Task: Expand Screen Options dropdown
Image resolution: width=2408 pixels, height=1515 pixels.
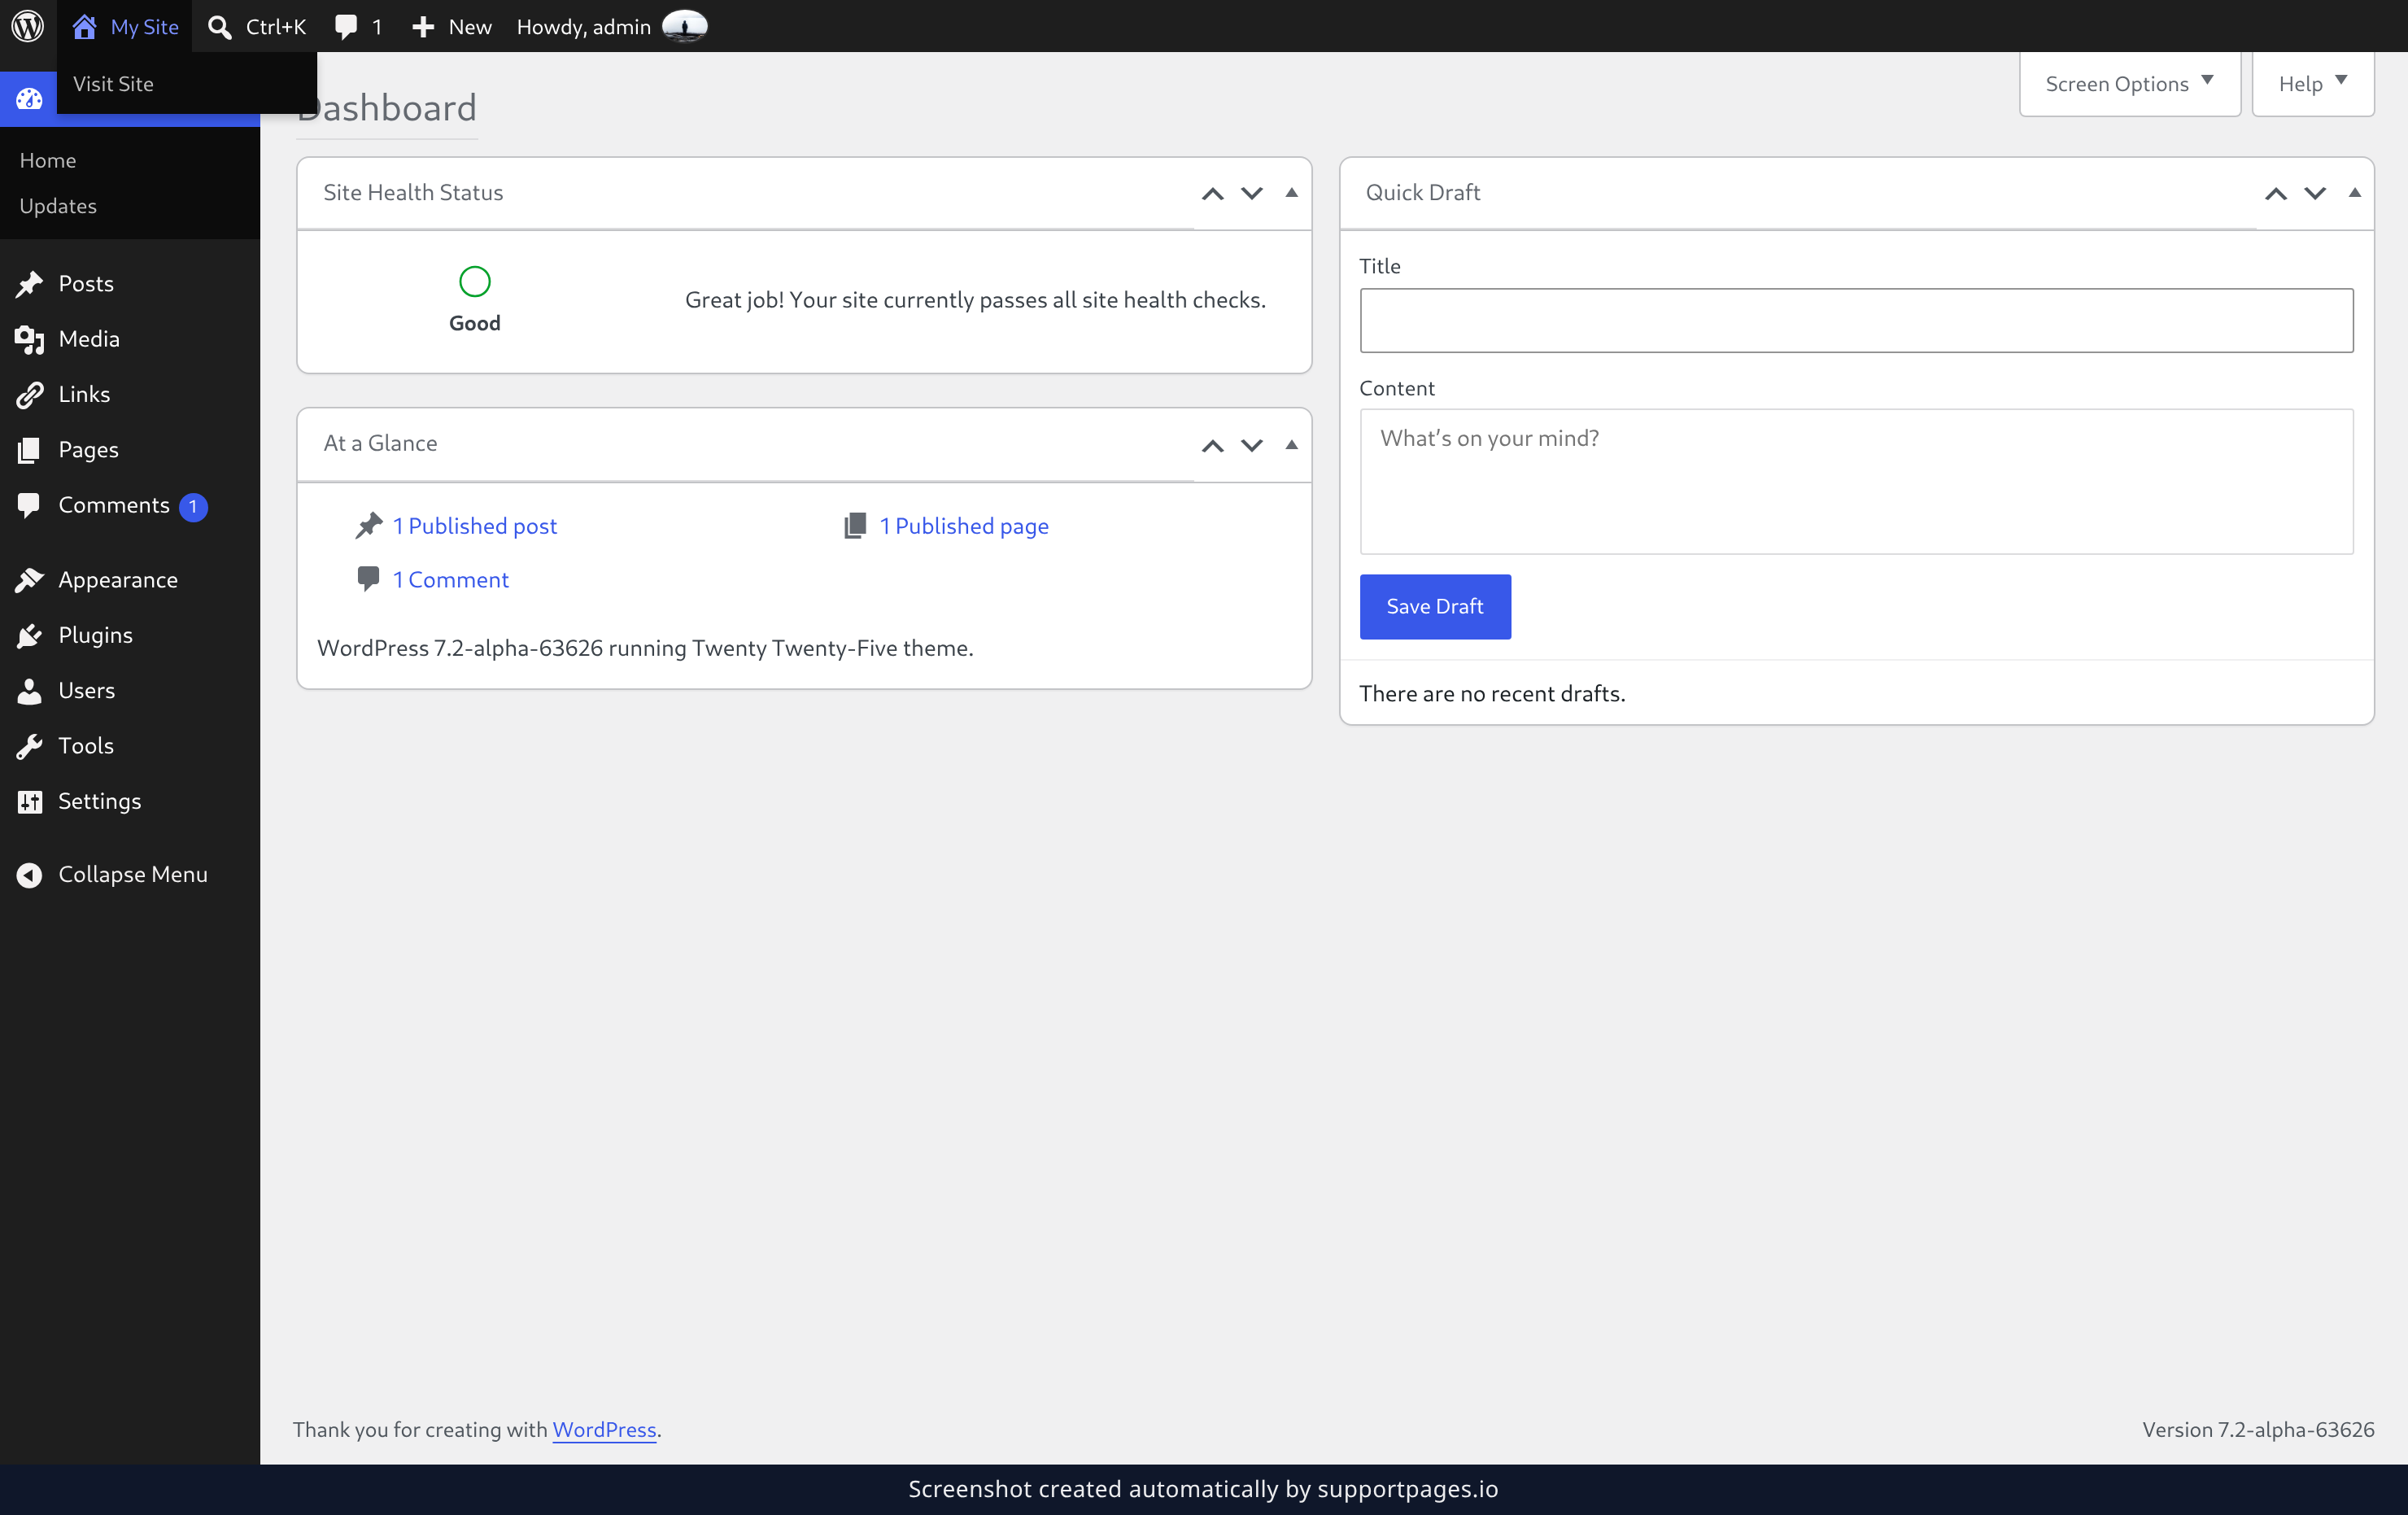Action: (x=2129, y=84)
